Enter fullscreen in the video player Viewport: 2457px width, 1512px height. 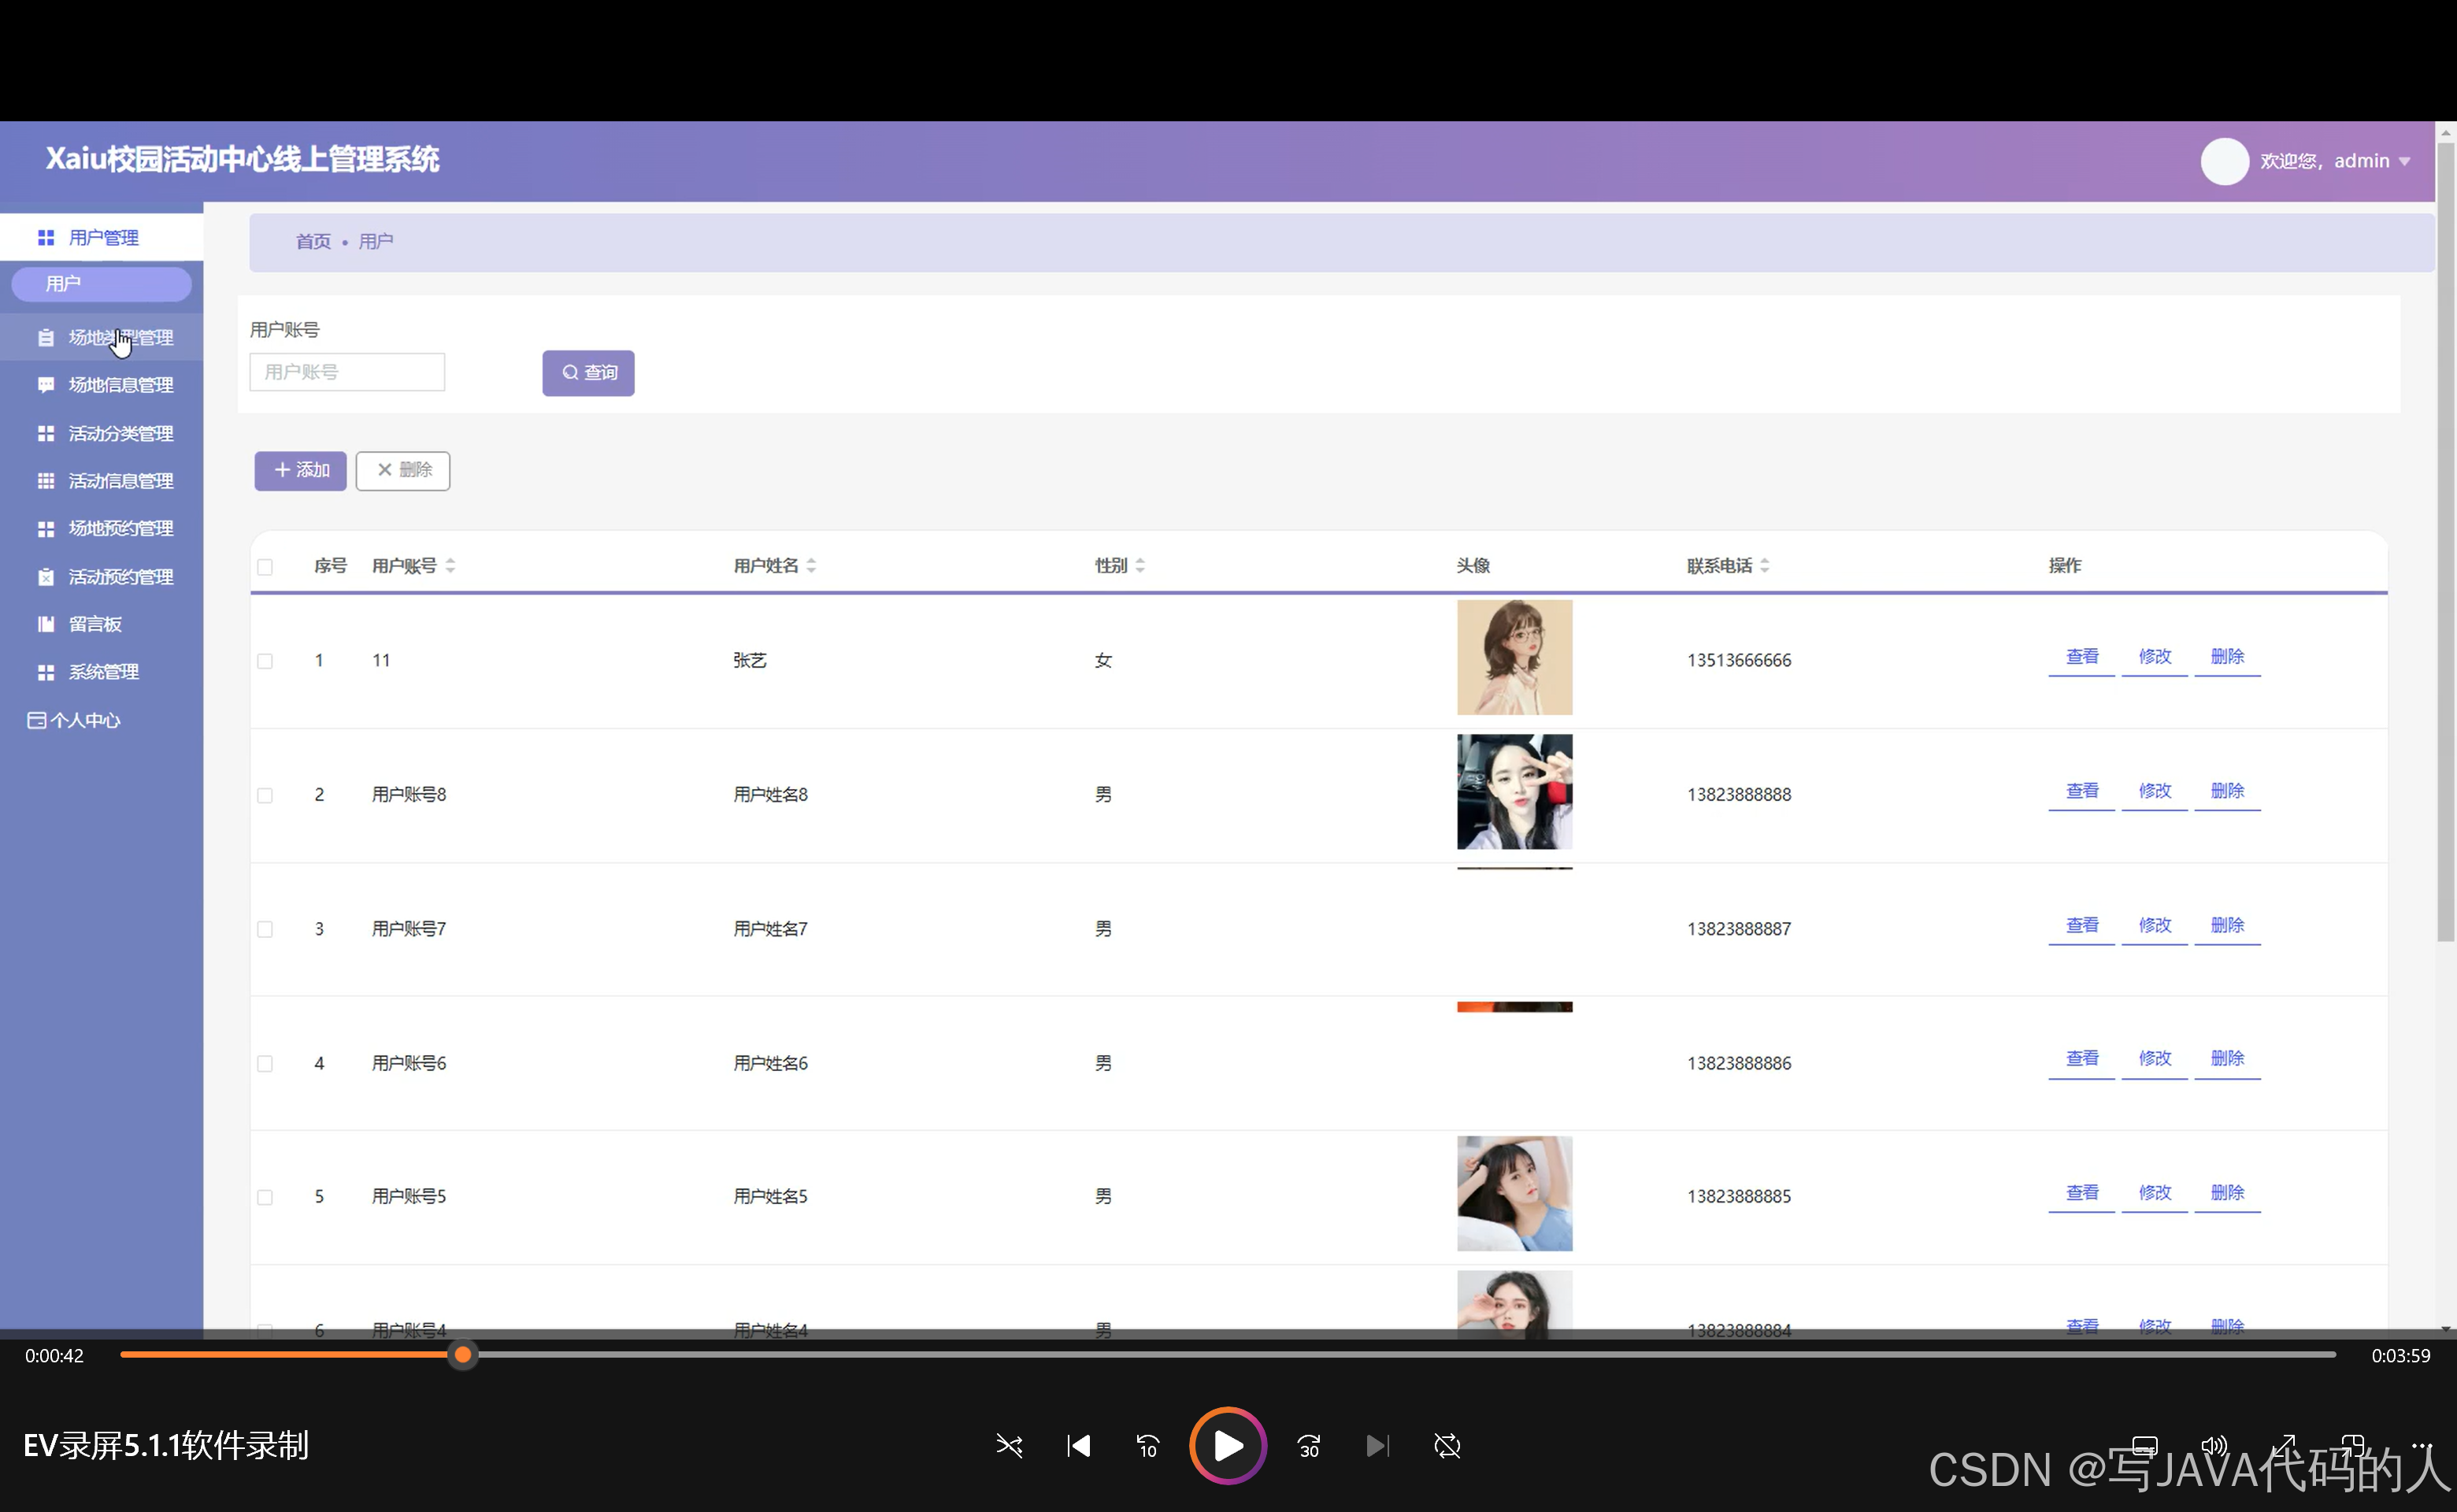tap(2283, 1446)
